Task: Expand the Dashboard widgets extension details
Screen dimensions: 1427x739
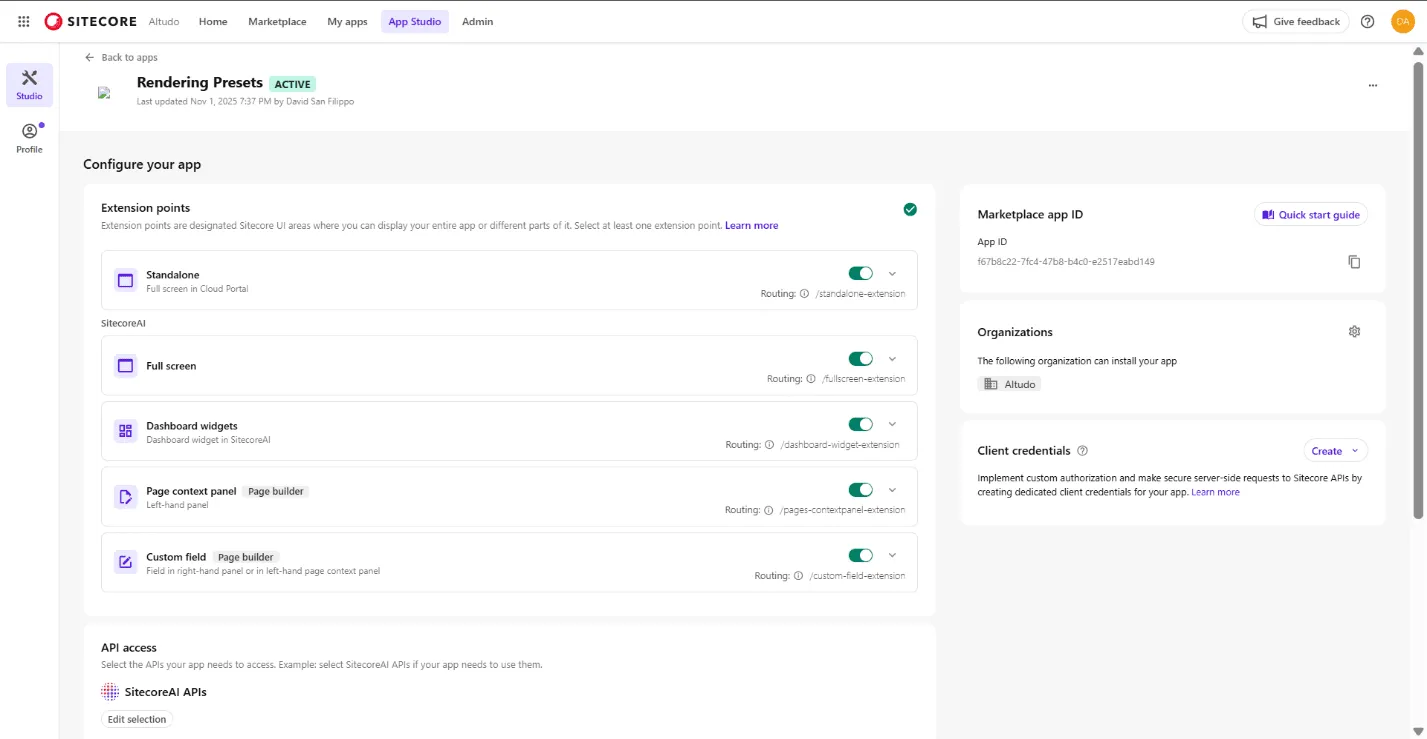Action: click(892, 423)
